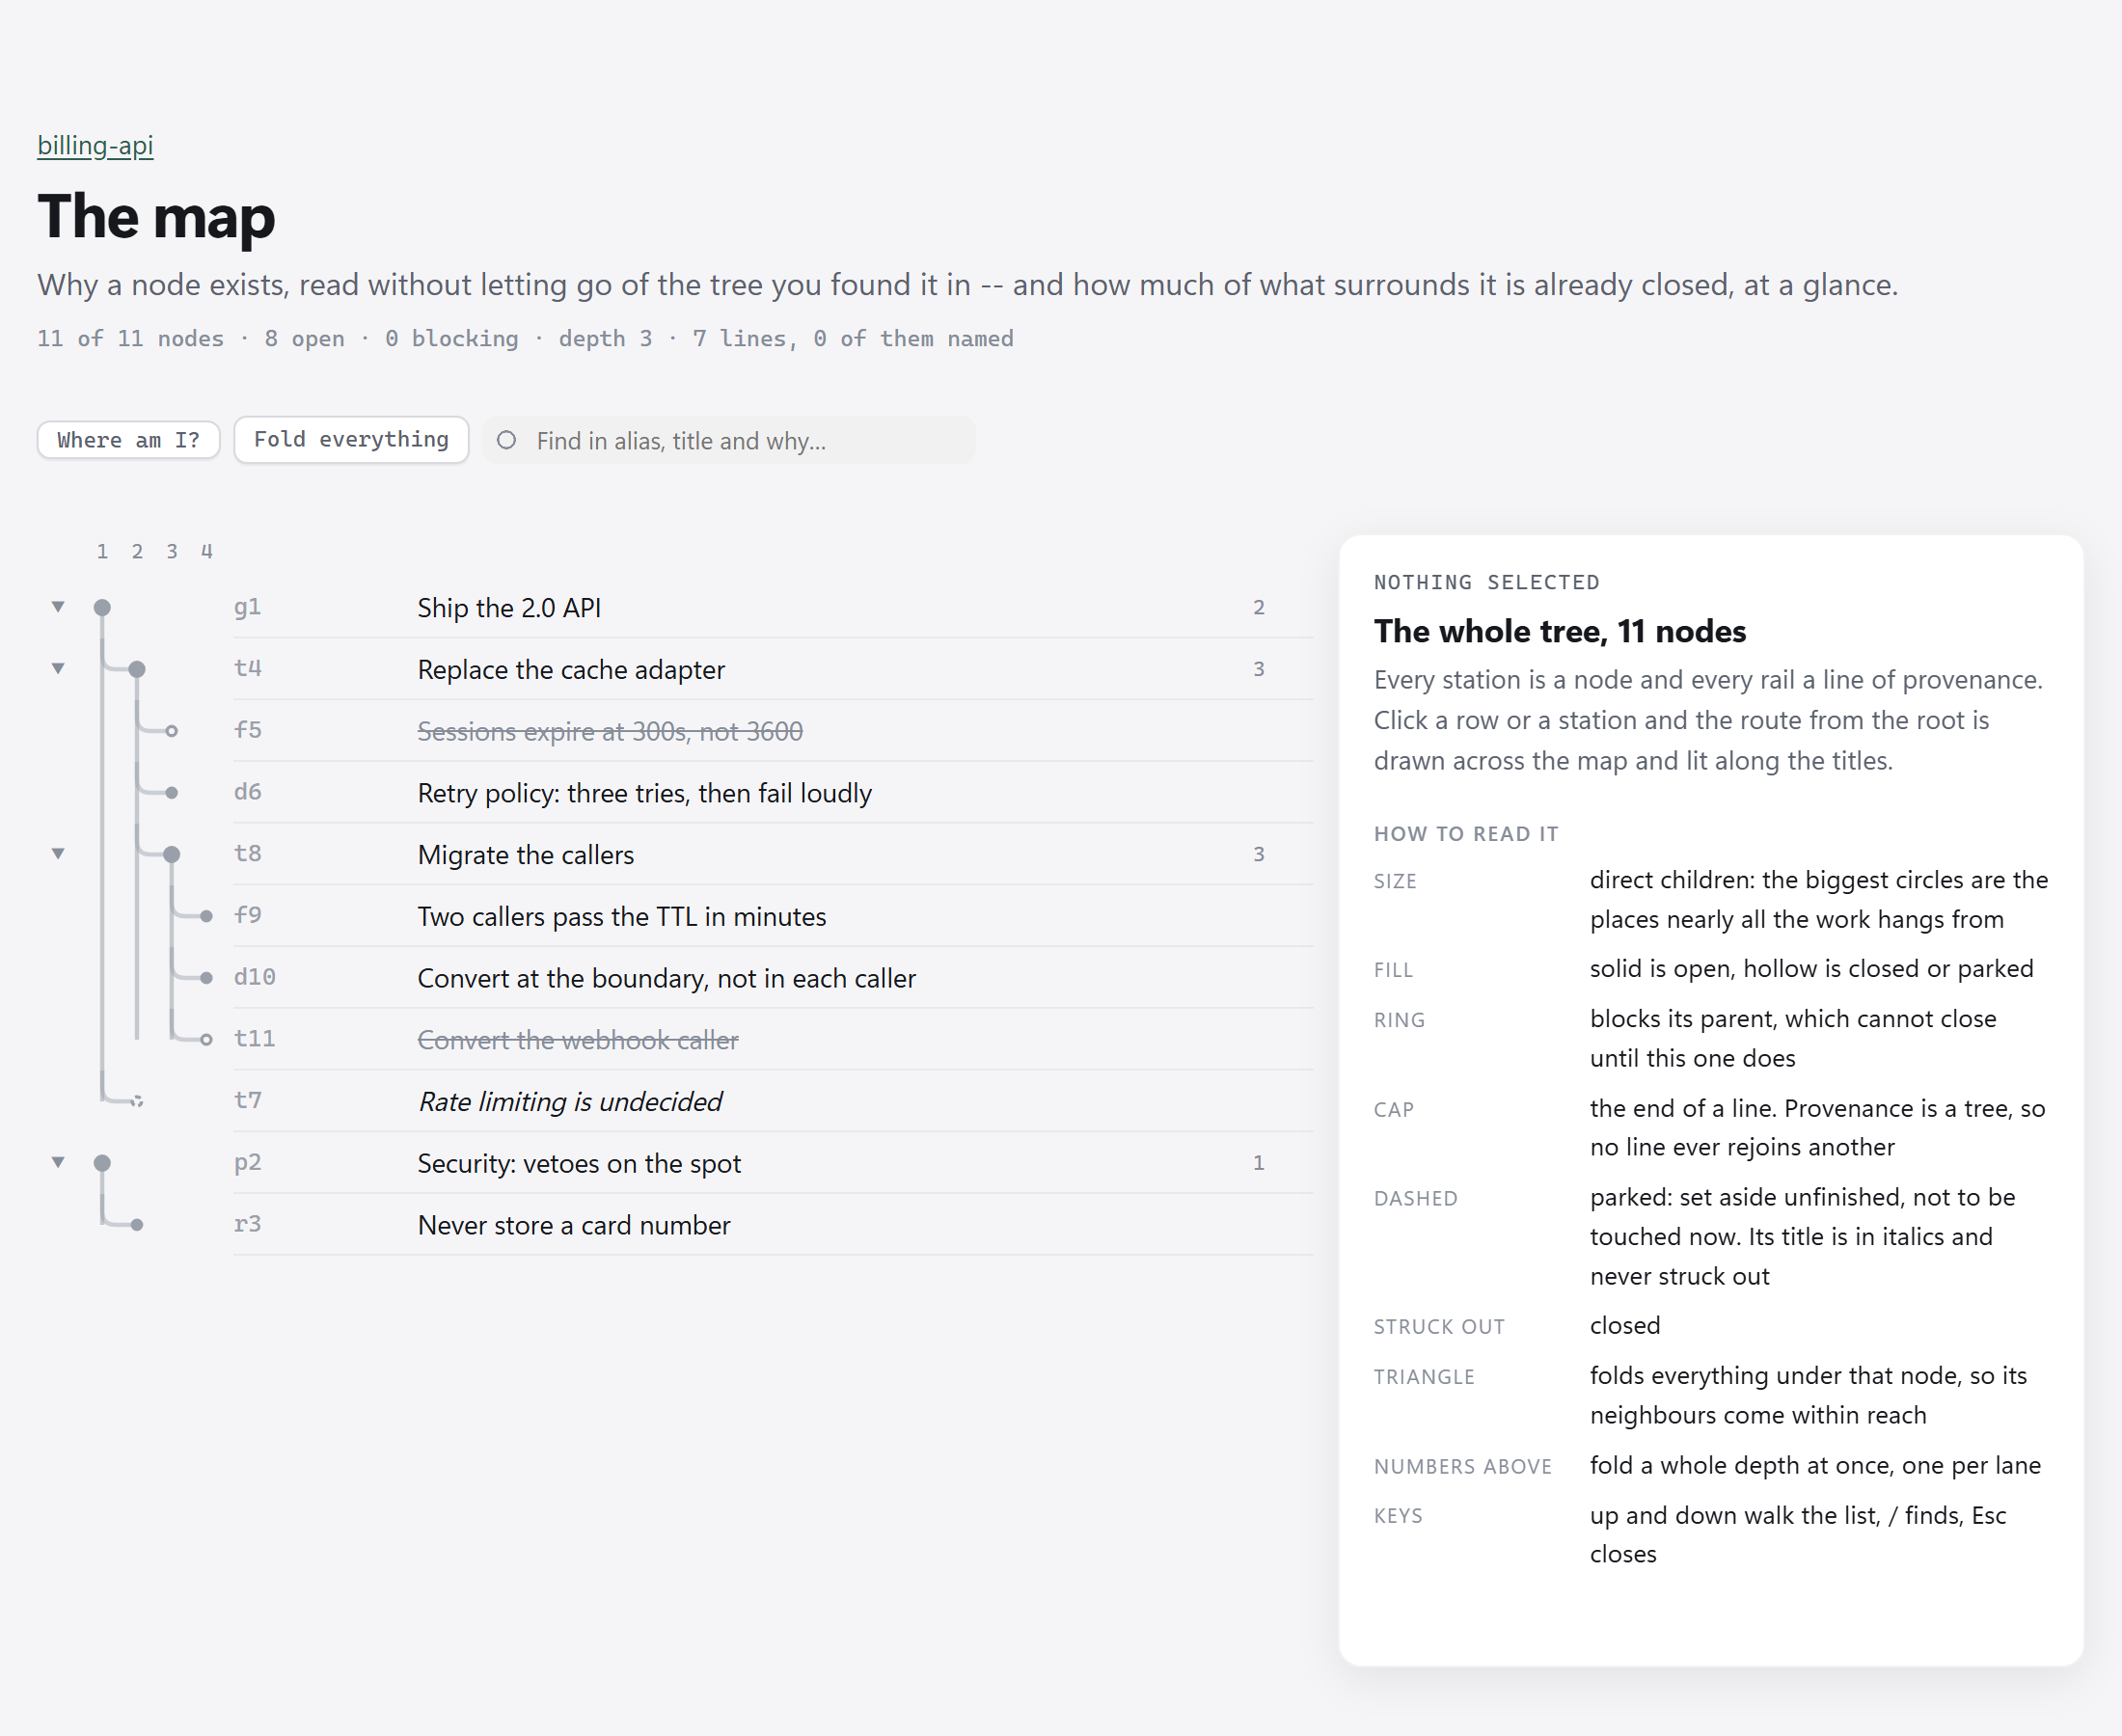Click the r3 station dot

click(x=137, y=1225)
